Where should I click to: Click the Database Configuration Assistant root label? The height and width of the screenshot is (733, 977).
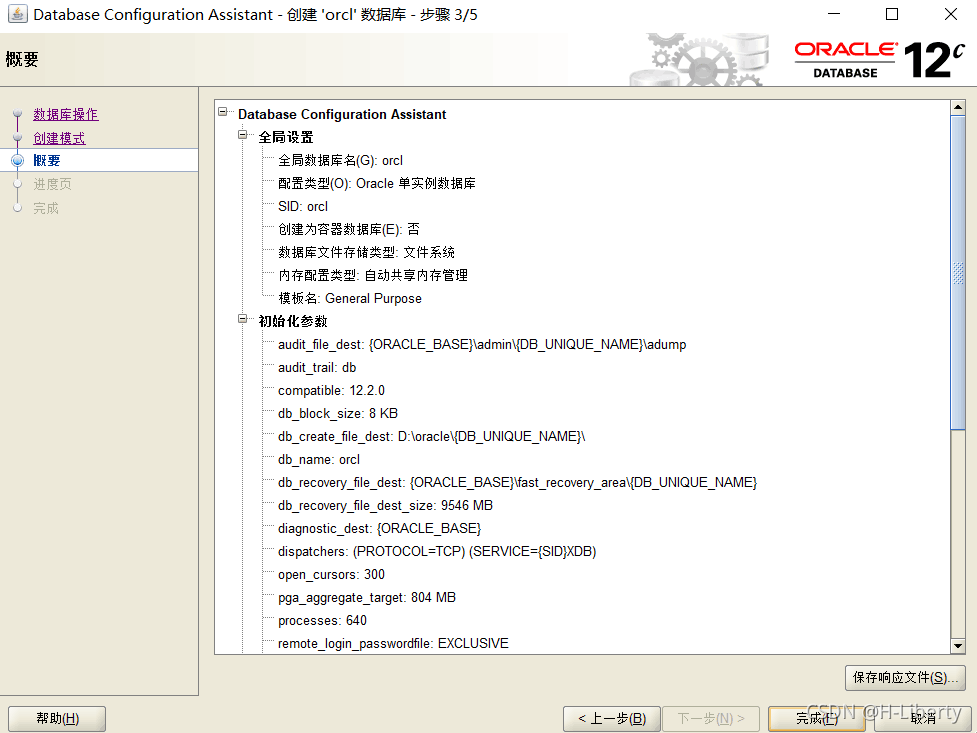tap(342, 115)
